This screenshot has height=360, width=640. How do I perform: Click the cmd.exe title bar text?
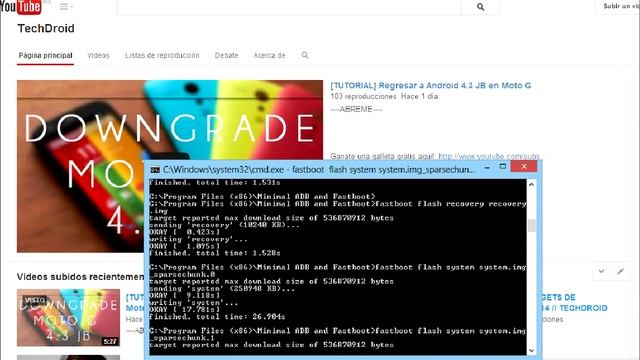(x=319, y=169)
